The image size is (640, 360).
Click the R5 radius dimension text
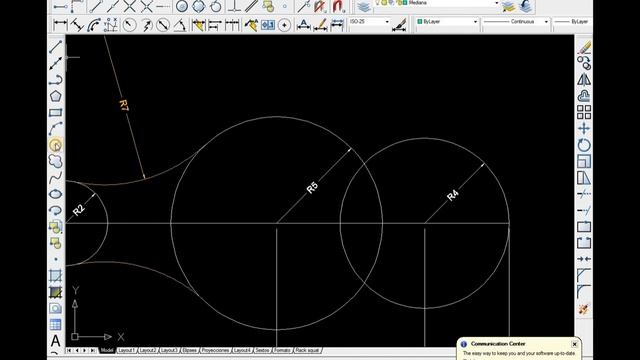tap(312, 187)
